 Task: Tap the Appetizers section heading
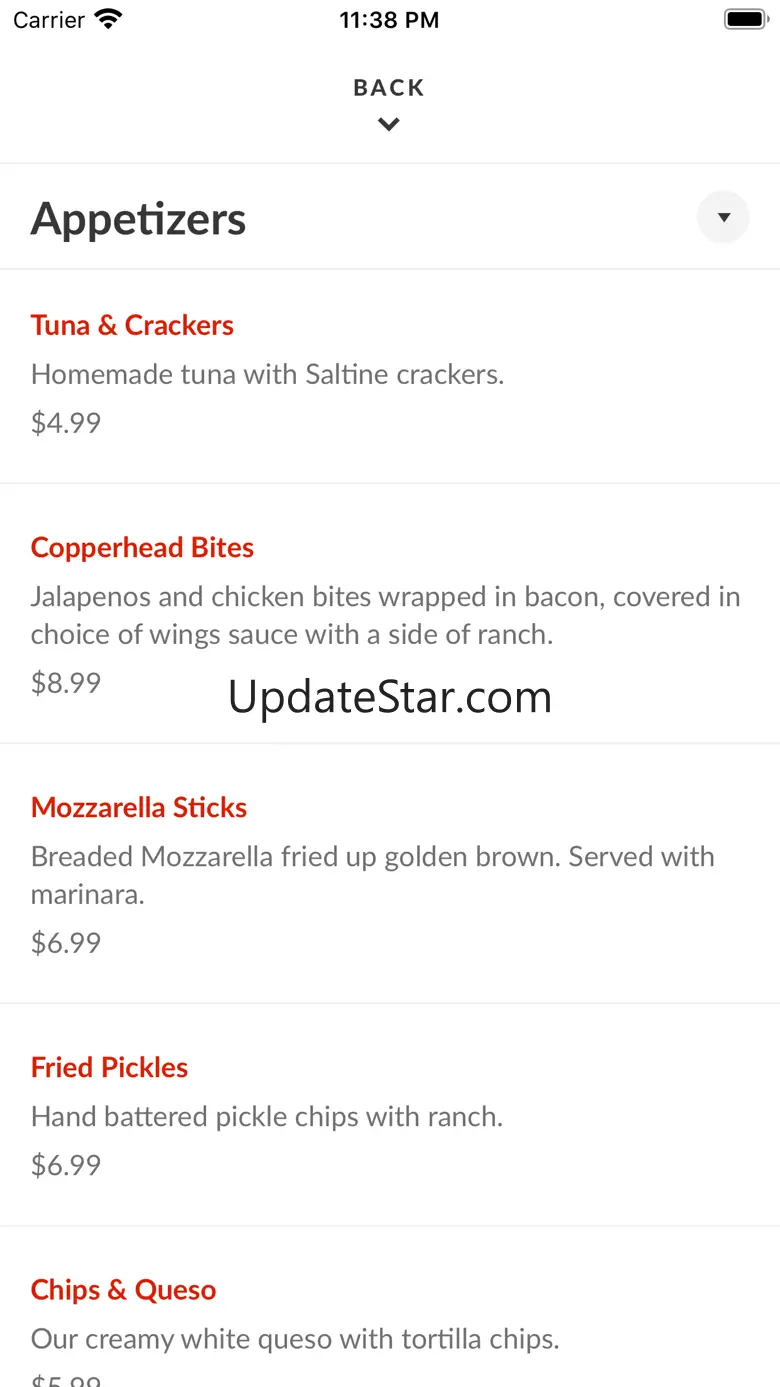[139, 219]
